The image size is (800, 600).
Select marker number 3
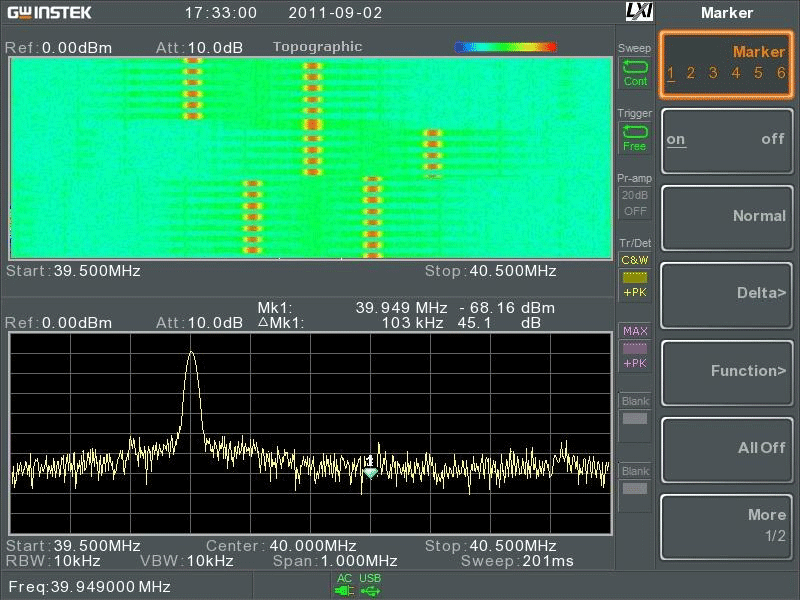point(713,73)
